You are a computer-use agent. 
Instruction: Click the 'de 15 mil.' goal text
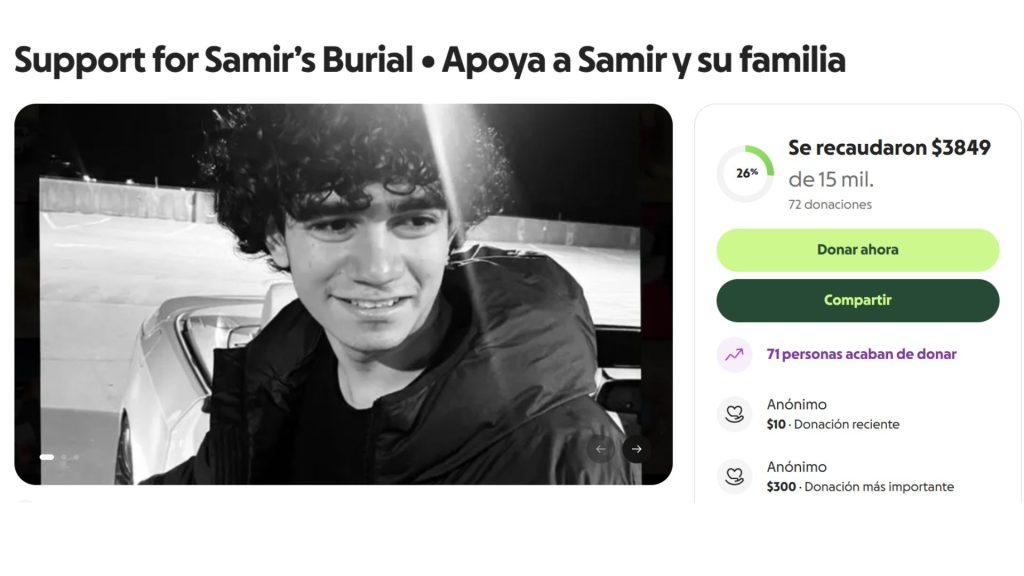click(831, 181)
